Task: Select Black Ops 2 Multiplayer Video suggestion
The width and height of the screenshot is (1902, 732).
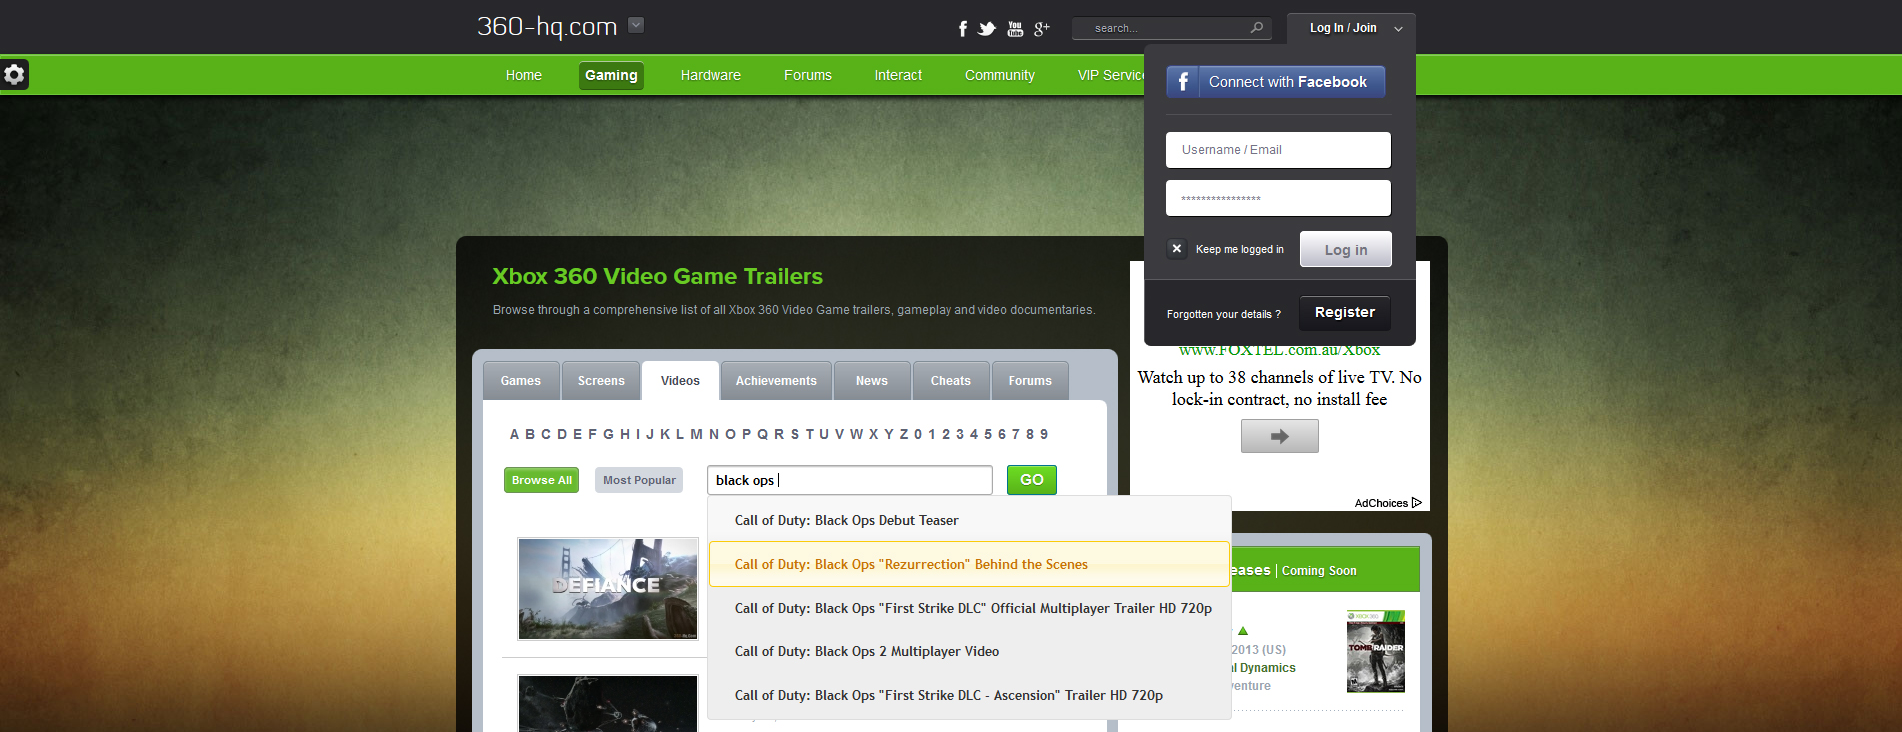Action: [969, 651]
